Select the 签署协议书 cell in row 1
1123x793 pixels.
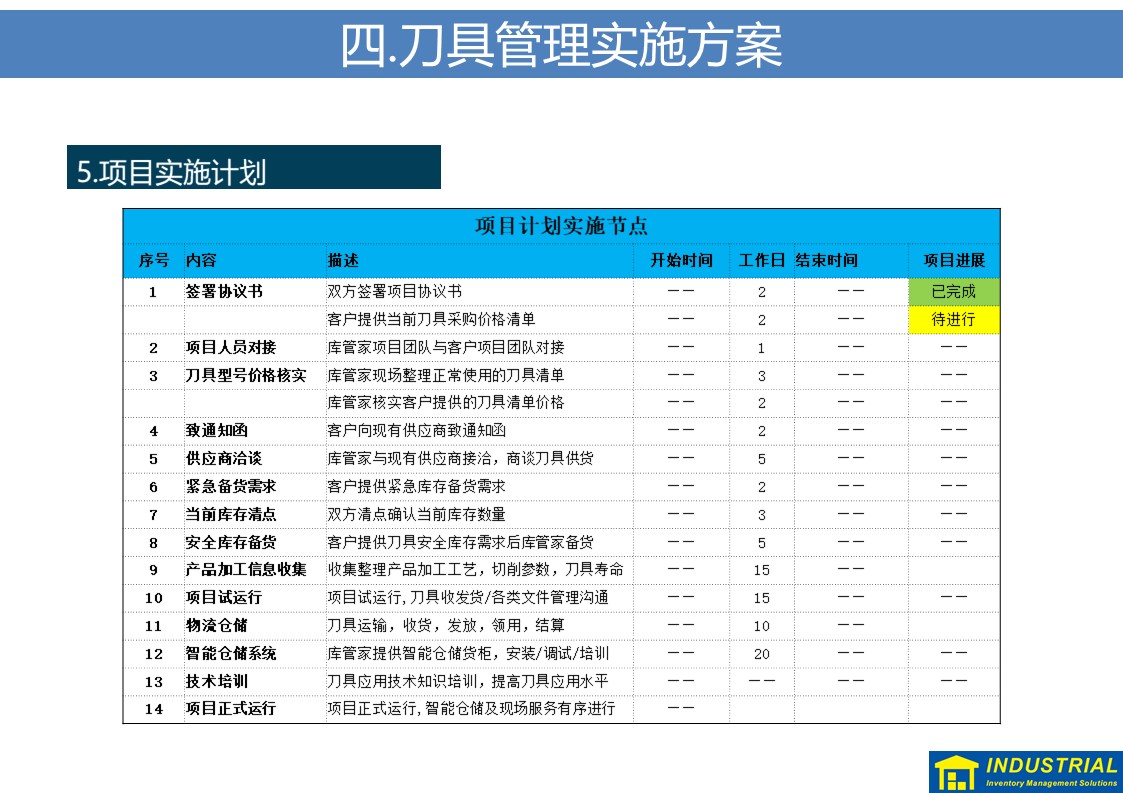coord(224,292)
